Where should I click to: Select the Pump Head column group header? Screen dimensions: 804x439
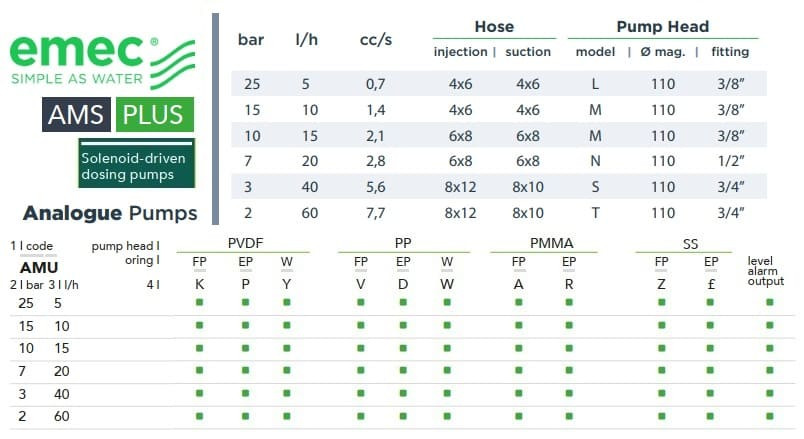click(x=663, y=27)
